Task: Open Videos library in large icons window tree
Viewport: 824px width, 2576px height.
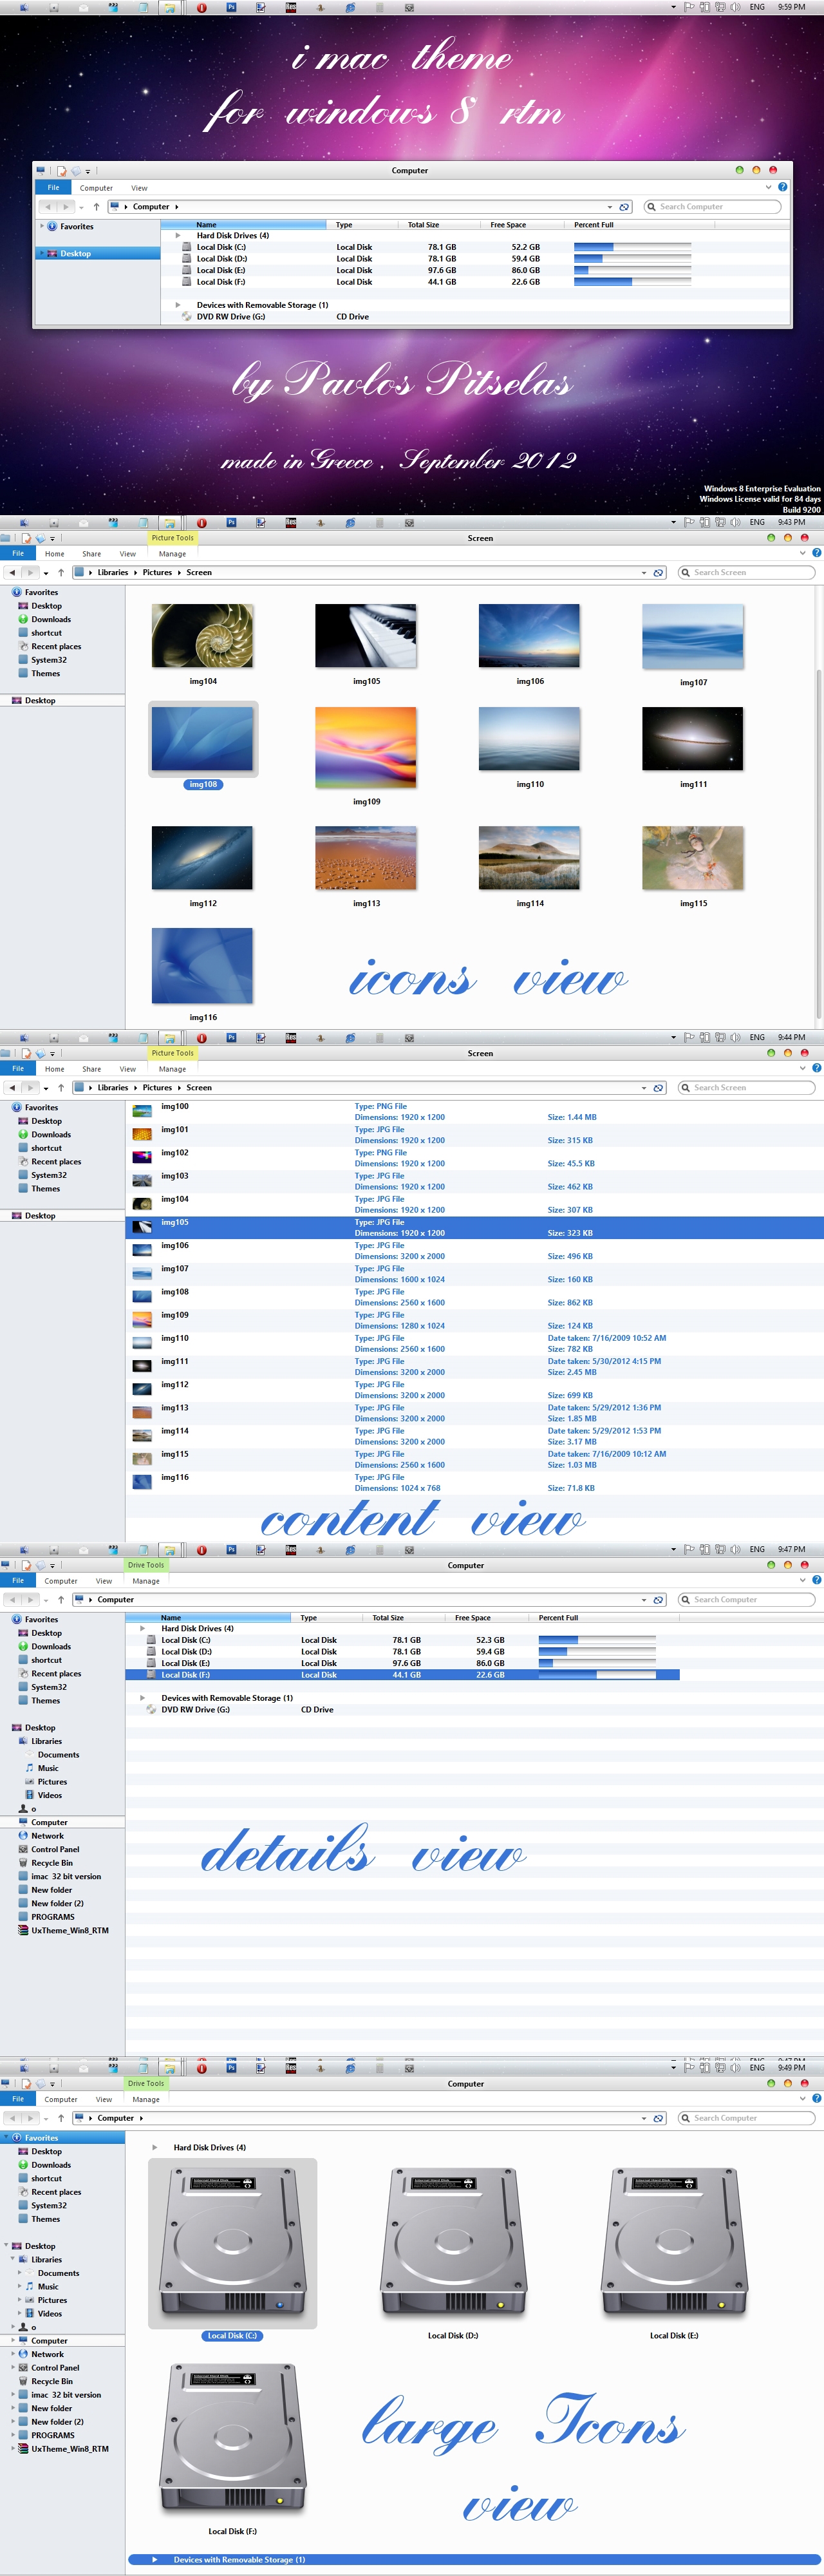Action: (49, 2314)
